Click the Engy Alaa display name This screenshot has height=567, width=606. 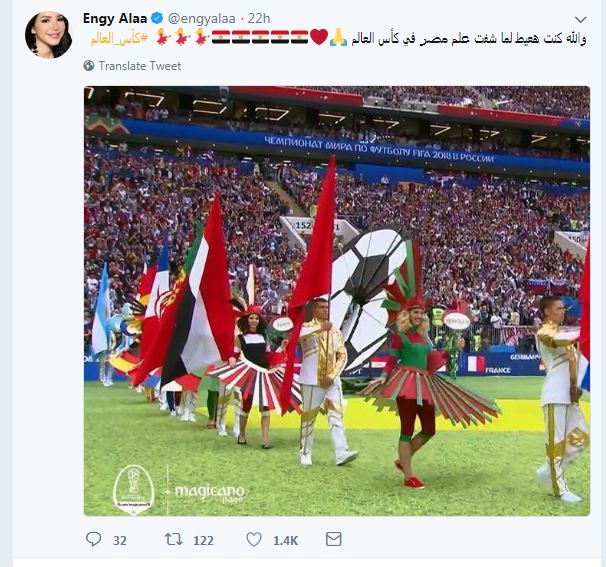(x=115, y=19)
